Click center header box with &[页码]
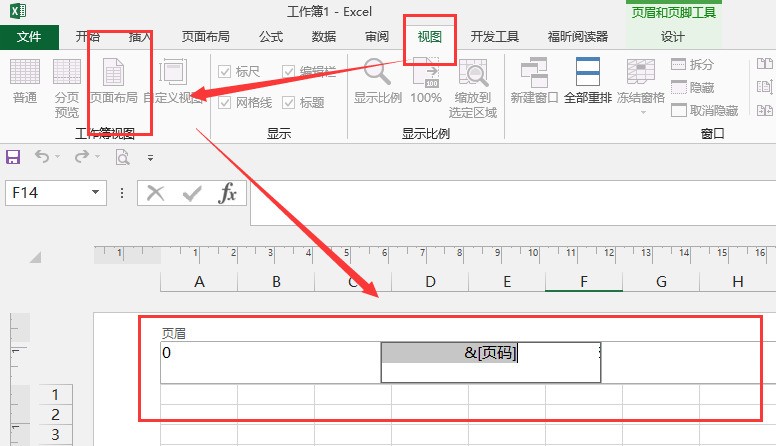Viewport: 776px width, 446px height. (490, 362)
